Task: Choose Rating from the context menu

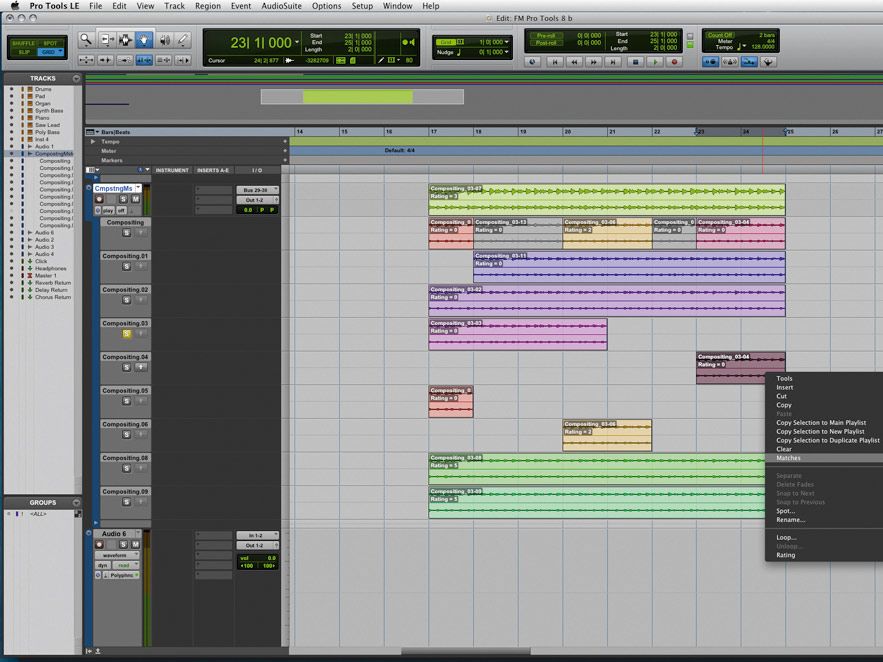Action: [786, 555]
